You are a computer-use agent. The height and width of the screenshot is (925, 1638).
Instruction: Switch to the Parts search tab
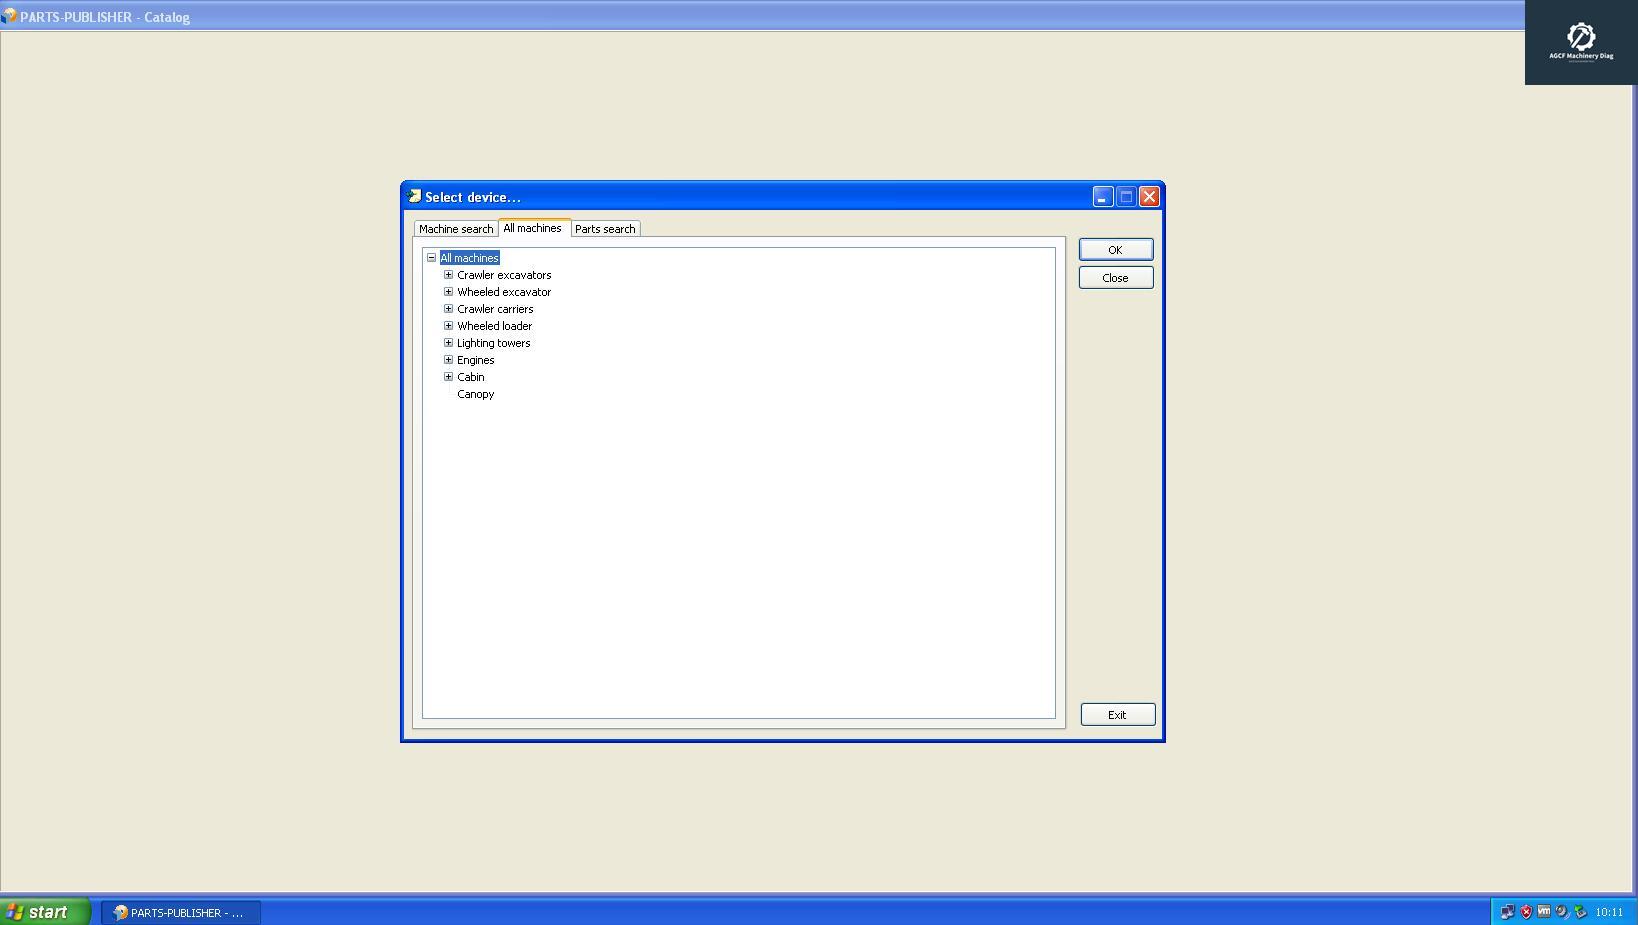[605, 229]
